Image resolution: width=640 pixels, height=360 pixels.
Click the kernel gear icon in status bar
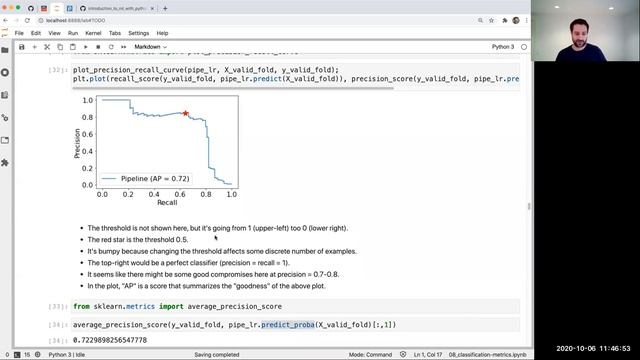click(x=38, y=355)
